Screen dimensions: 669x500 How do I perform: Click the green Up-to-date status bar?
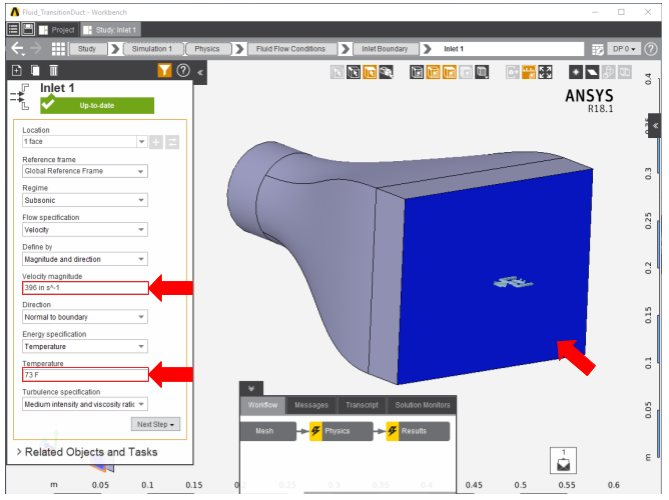[x=97, y=105]
